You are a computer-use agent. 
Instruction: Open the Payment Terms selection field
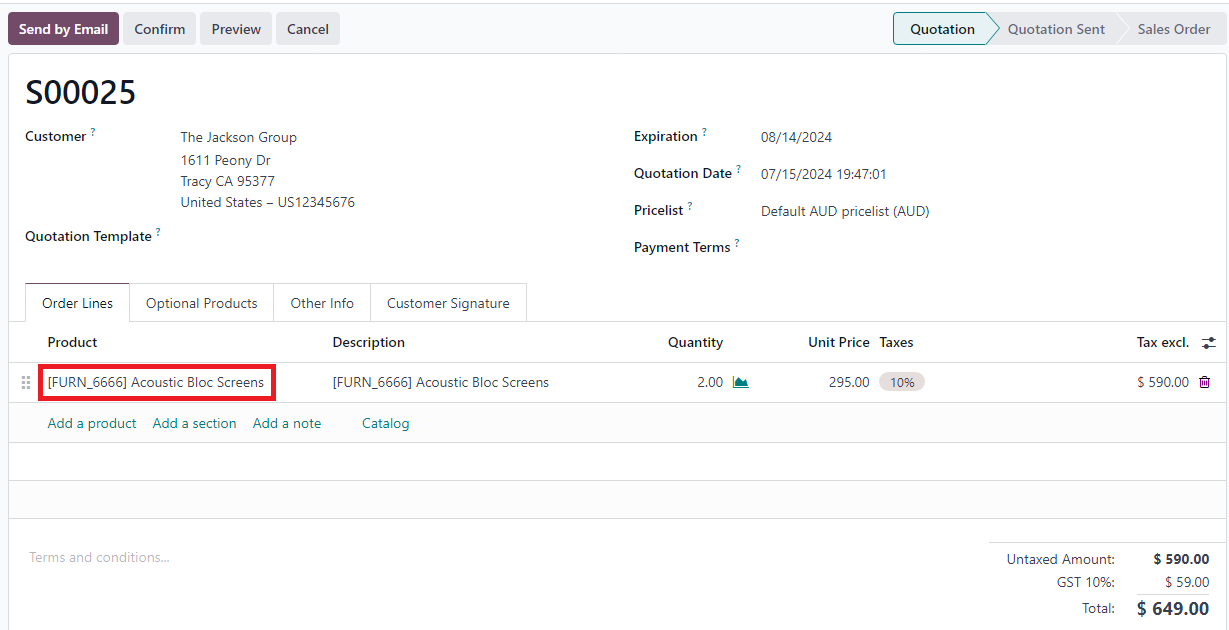[900, 247]
